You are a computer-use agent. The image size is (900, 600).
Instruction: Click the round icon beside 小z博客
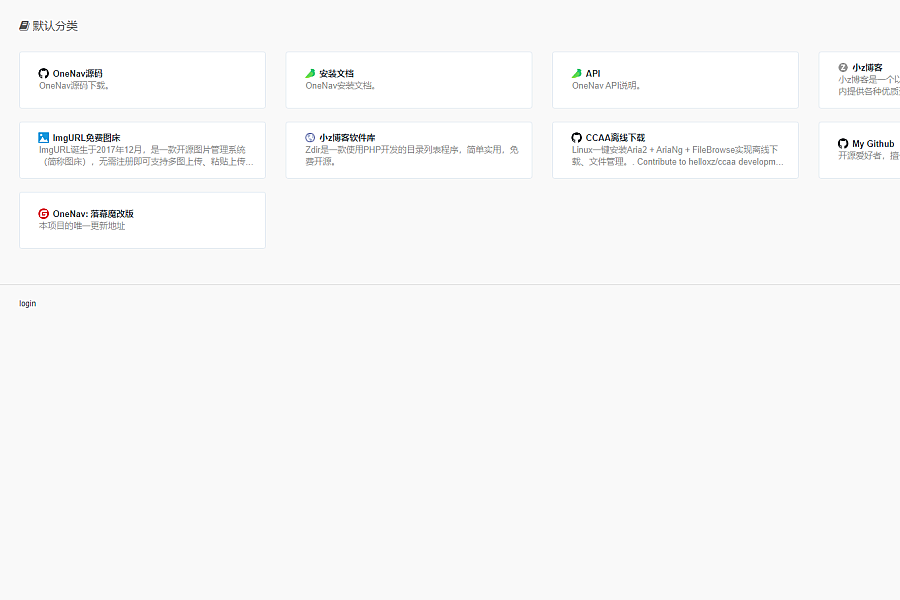[x=843, y=67]
